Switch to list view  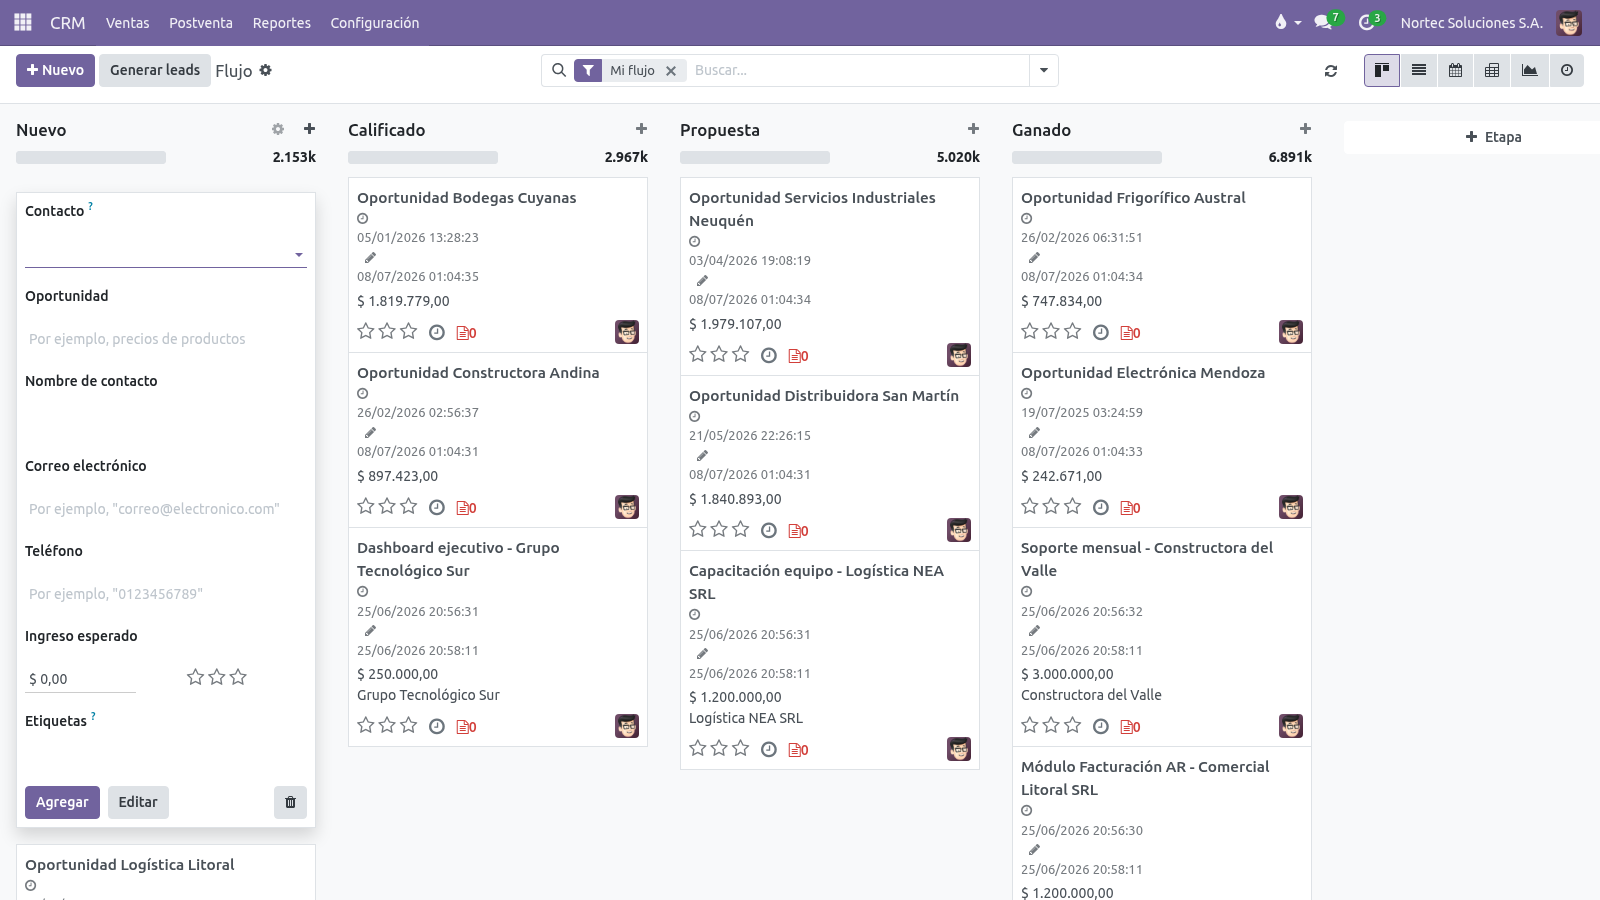tap(1419, 70)
